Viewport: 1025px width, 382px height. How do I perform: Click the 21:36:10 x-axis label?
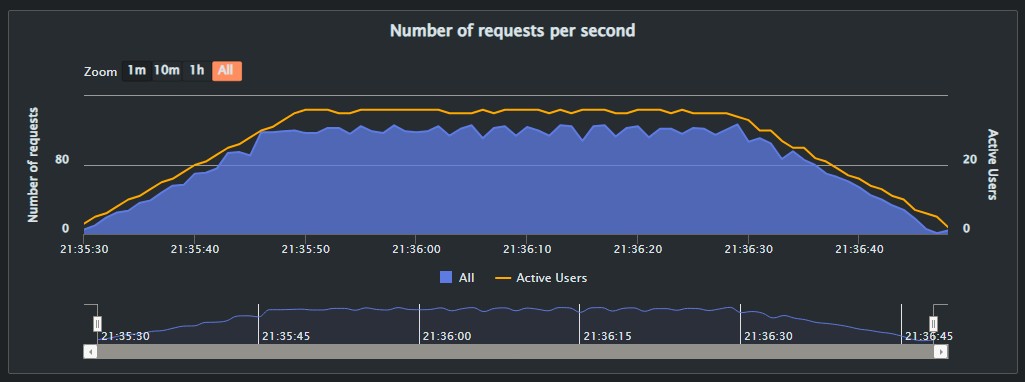coord(527,249)
